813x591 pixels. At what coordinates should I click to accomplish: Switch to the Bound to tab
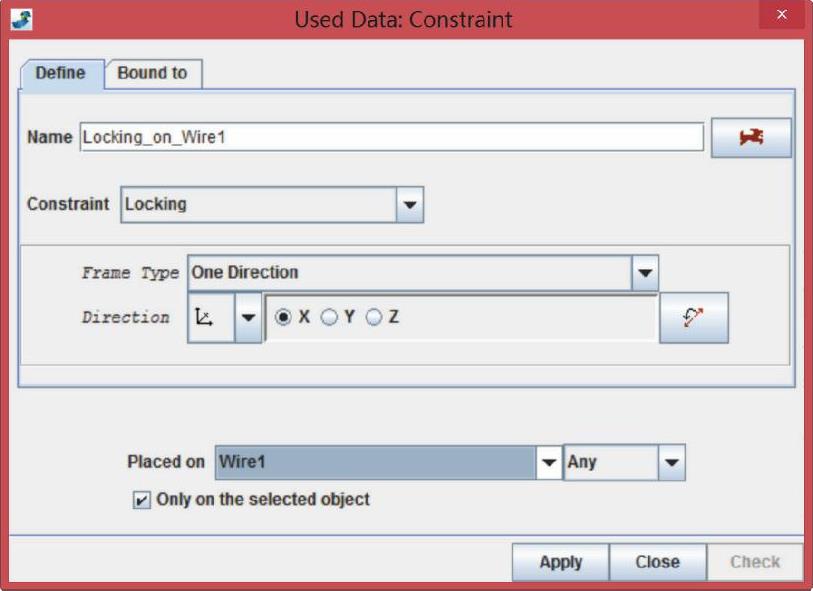point(152,73)
